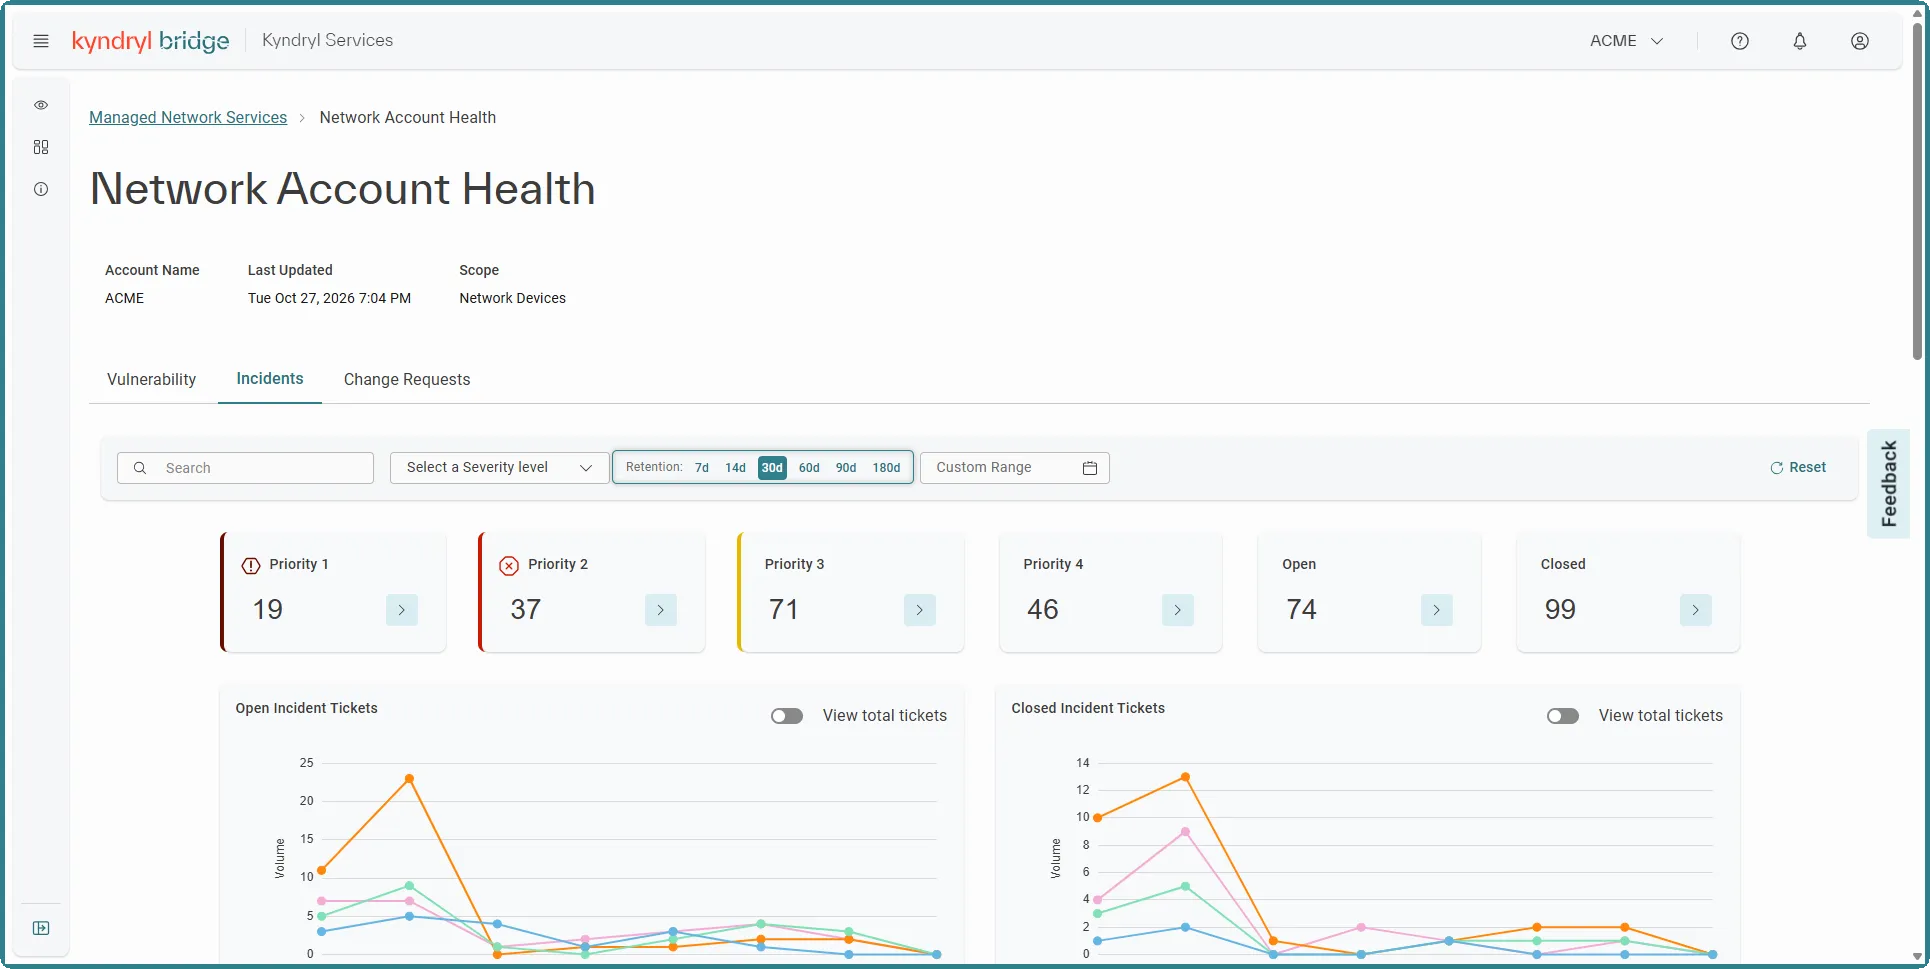Image resolution: width=1930 pixels, height=969 pixels.
Task: Open the Select a Severity level dropdown
Action: (x=499, y=468)
